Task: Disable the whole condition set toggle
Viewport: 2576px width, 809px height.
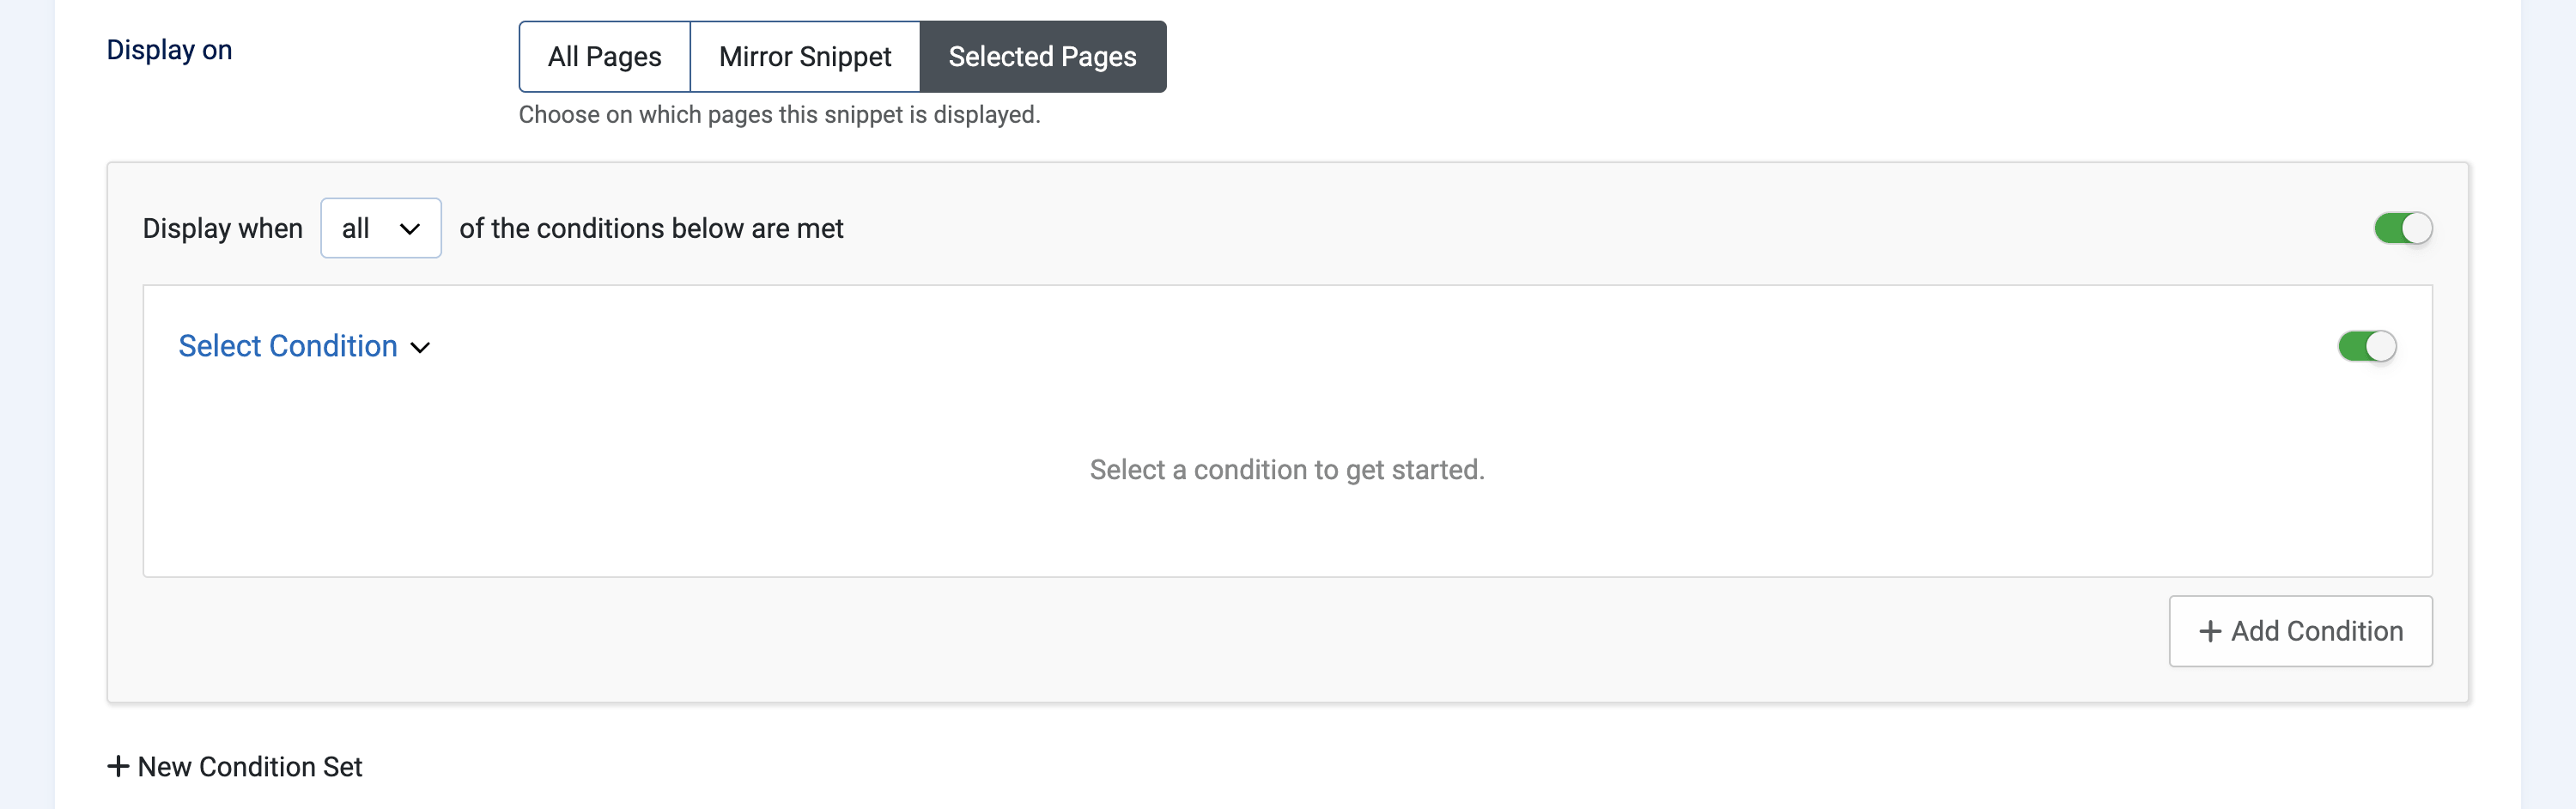Action: click(2403, 228)
